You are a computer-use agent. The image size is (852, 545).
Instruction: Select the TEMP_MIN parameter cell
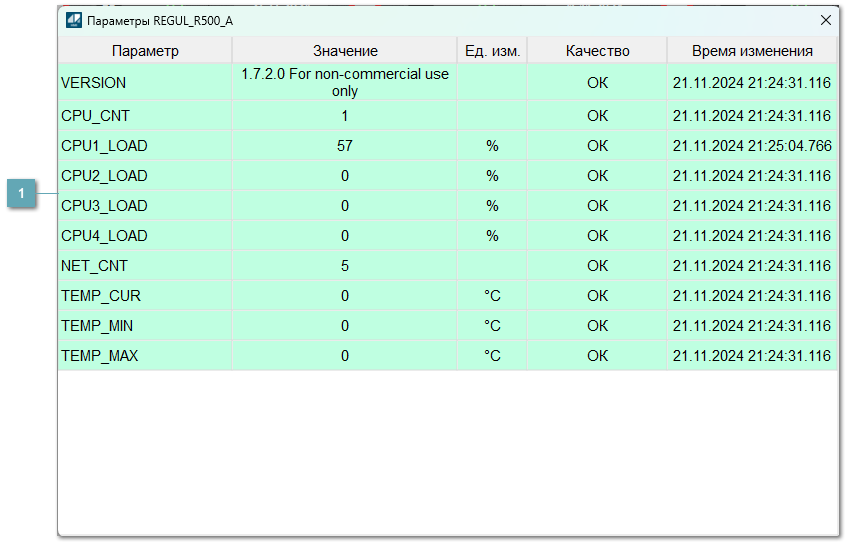coord(145,325)
